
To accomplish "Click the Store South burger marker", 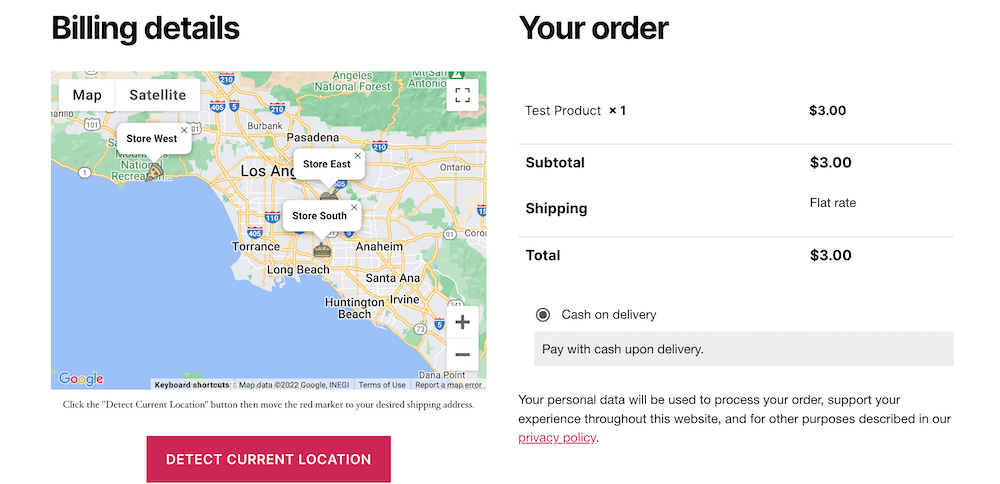I will click(322, 249).
